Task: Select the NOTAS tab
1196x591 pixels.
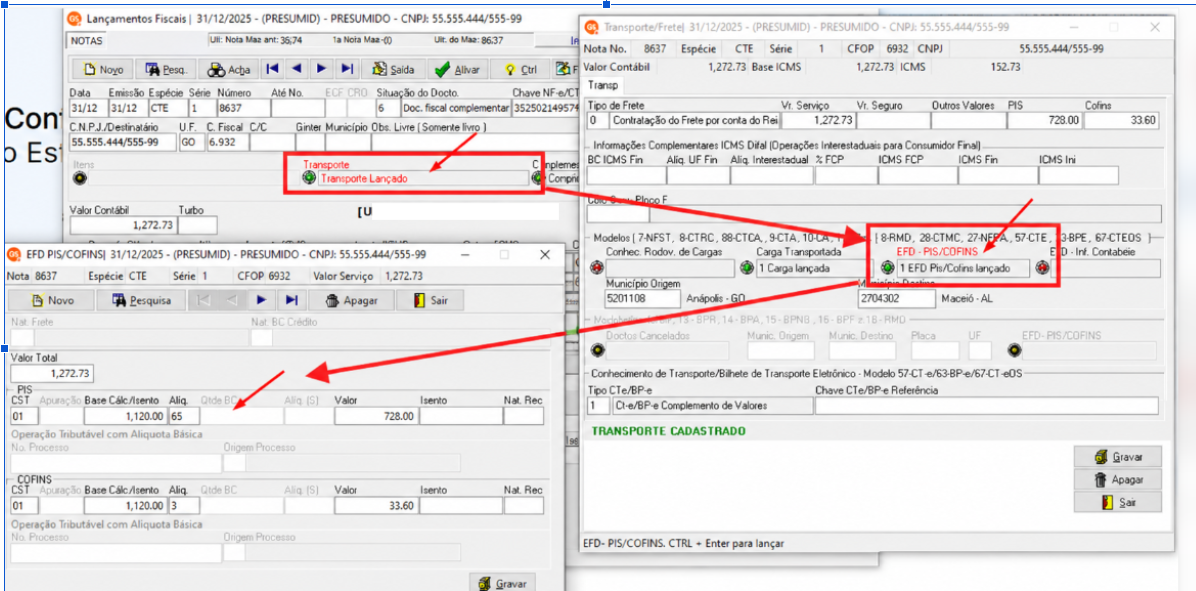Action: [x=86, y=40]
